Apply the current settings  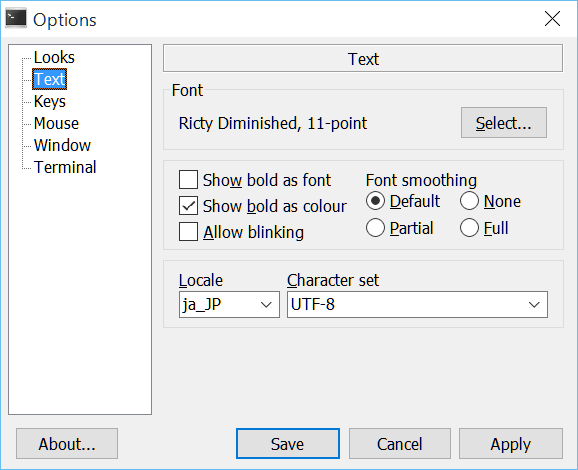click(511, 443)
